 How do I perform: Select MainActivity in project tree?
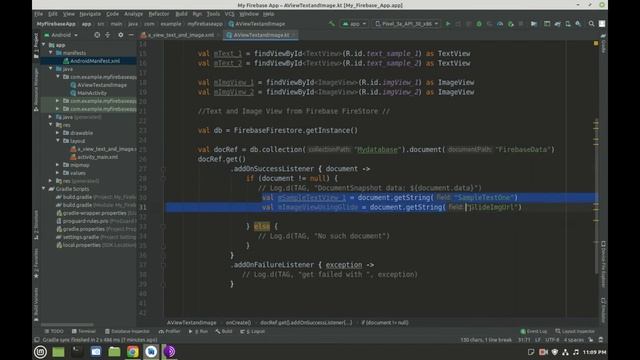point(92,93)
